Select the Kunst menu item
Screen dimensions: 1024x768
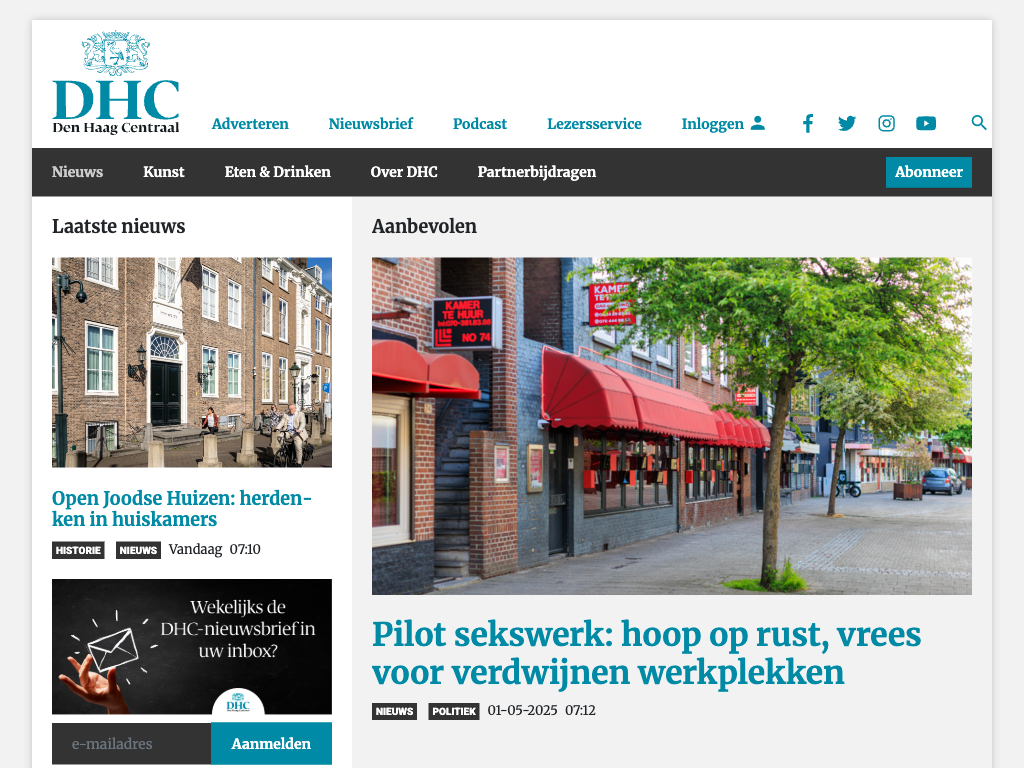(x=163, y=172)
